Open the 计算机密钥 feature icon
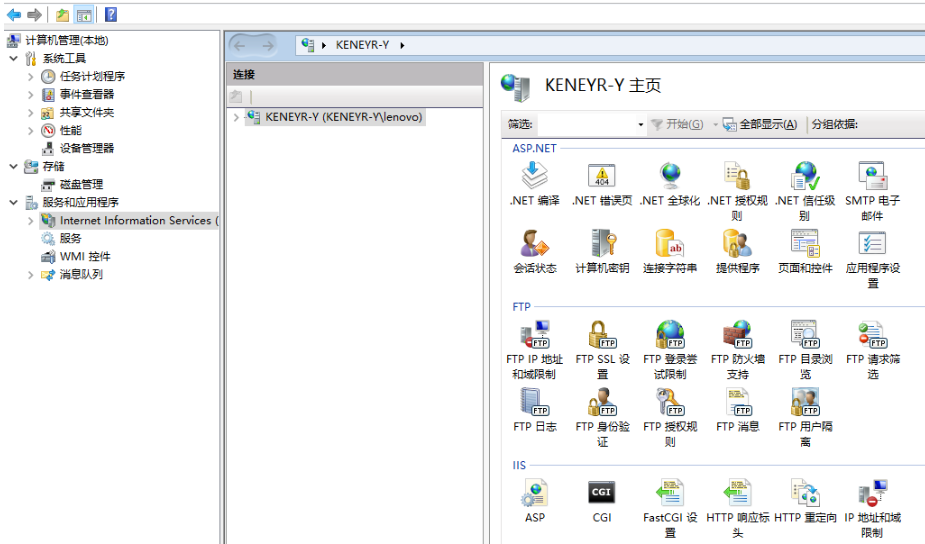 click(602, 244)
